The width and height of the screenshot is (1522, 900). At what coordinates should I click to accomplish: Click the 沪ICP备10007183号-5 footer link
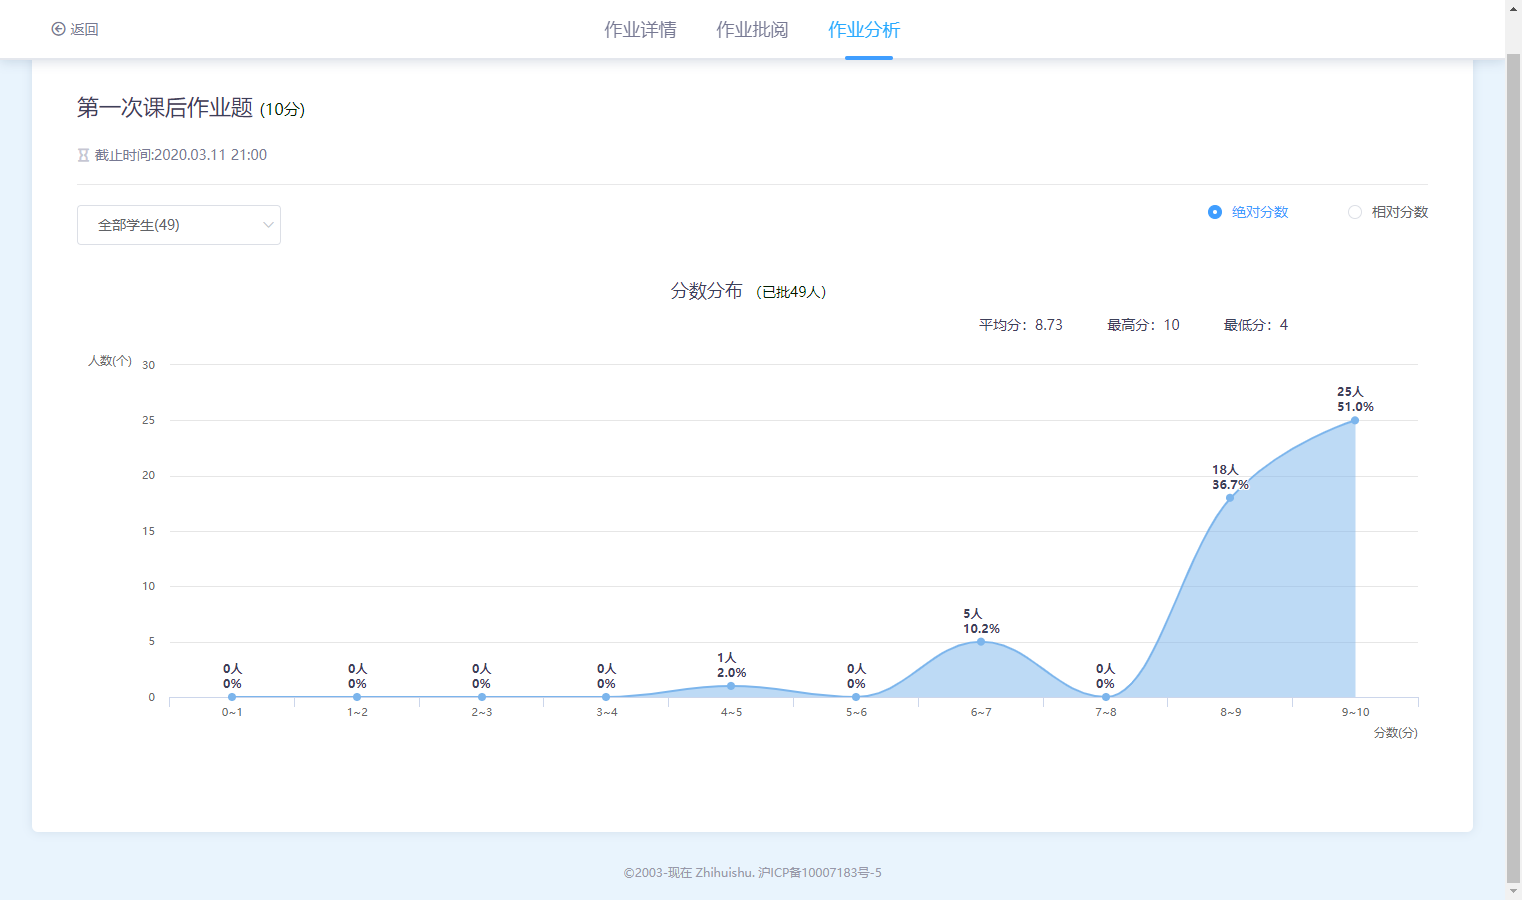click(x=819, y=873)
